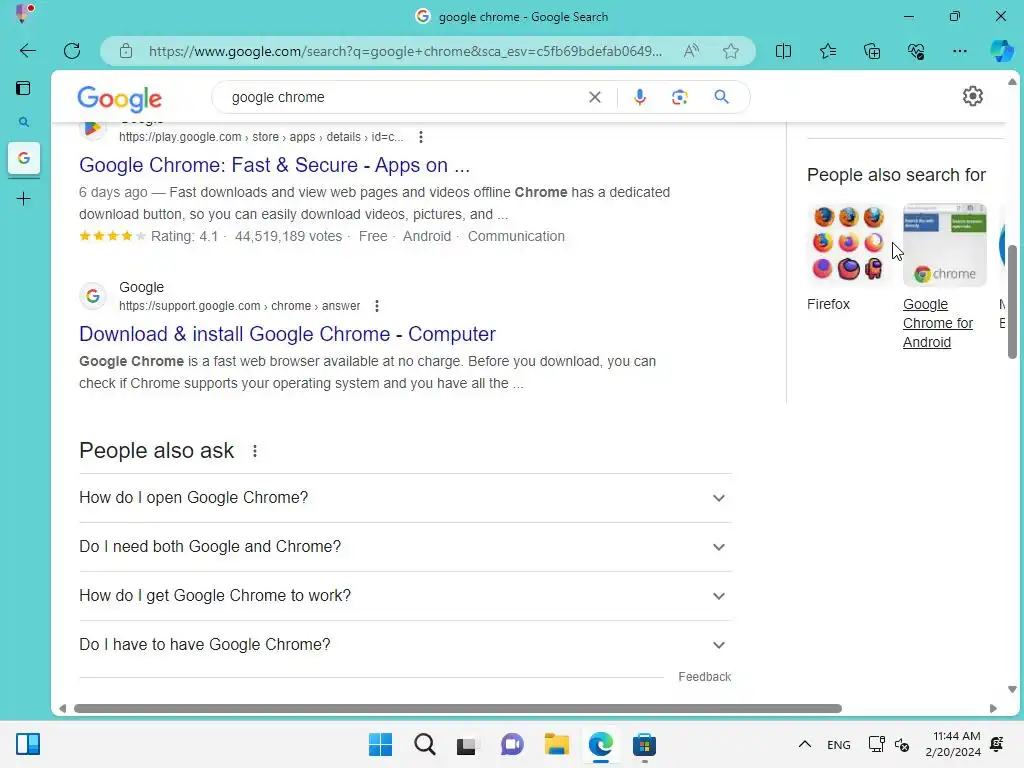Image resolution: width=1024 pixels, height=768 pixels.
Task: Switch to the Google tab in vertical tabs
Action: coord(24,158)
